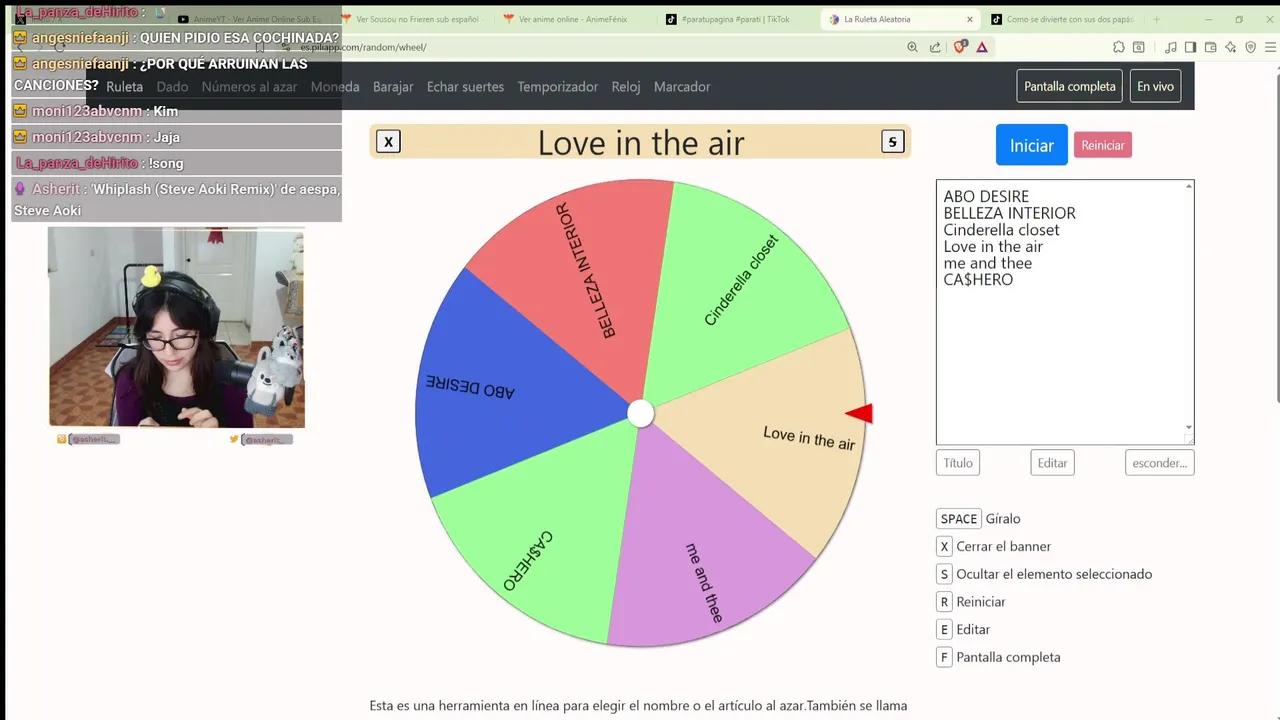Click the Título button
This screenshot has width=1280, height=720.
coord(958,463)
